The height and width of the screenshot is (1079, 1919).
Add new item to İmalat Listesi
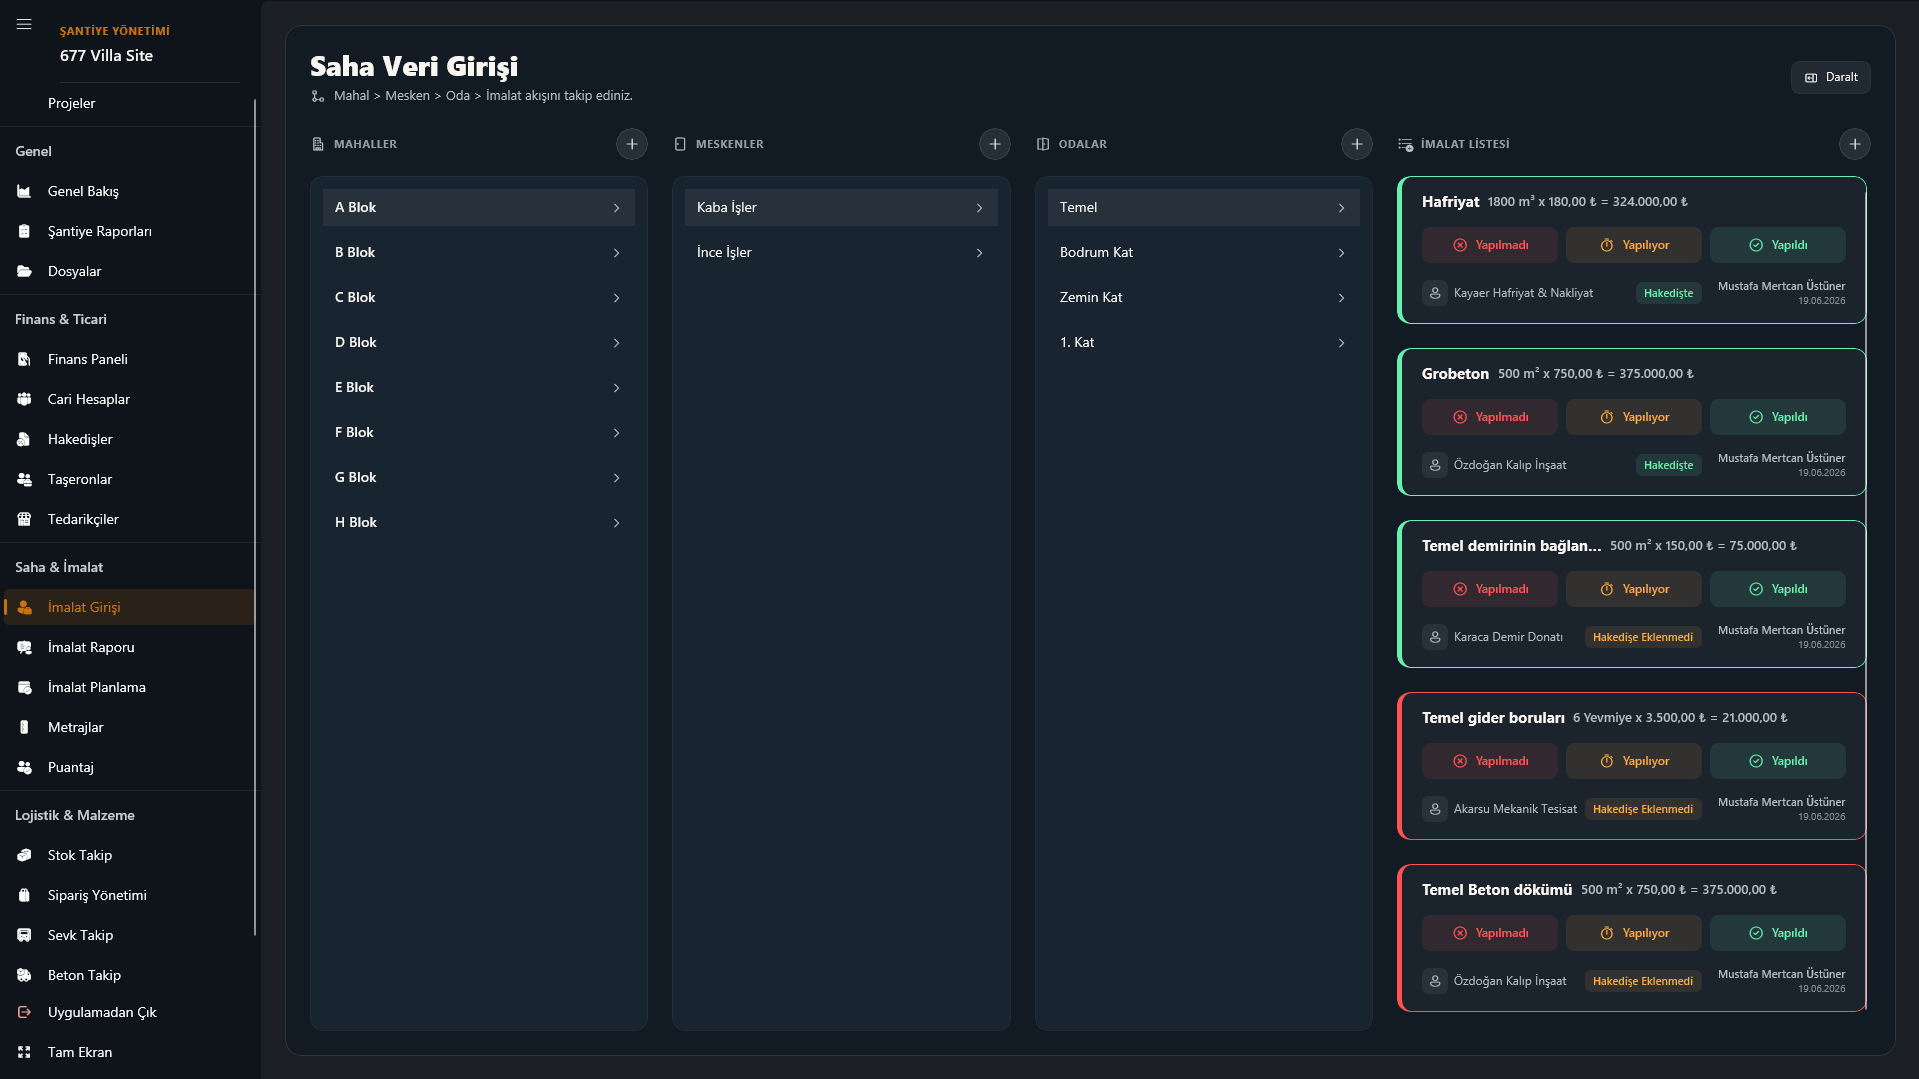(1855, 144)
